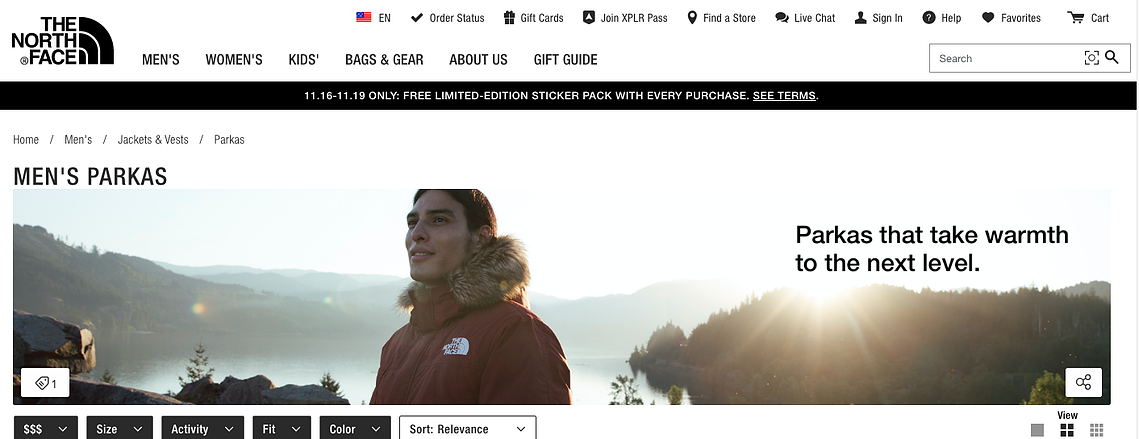The width and height of the screenshot is (1139, 439).
Task: Expand the Size filter dropdown
Action: pyautogui.click(x=120, y=429)
